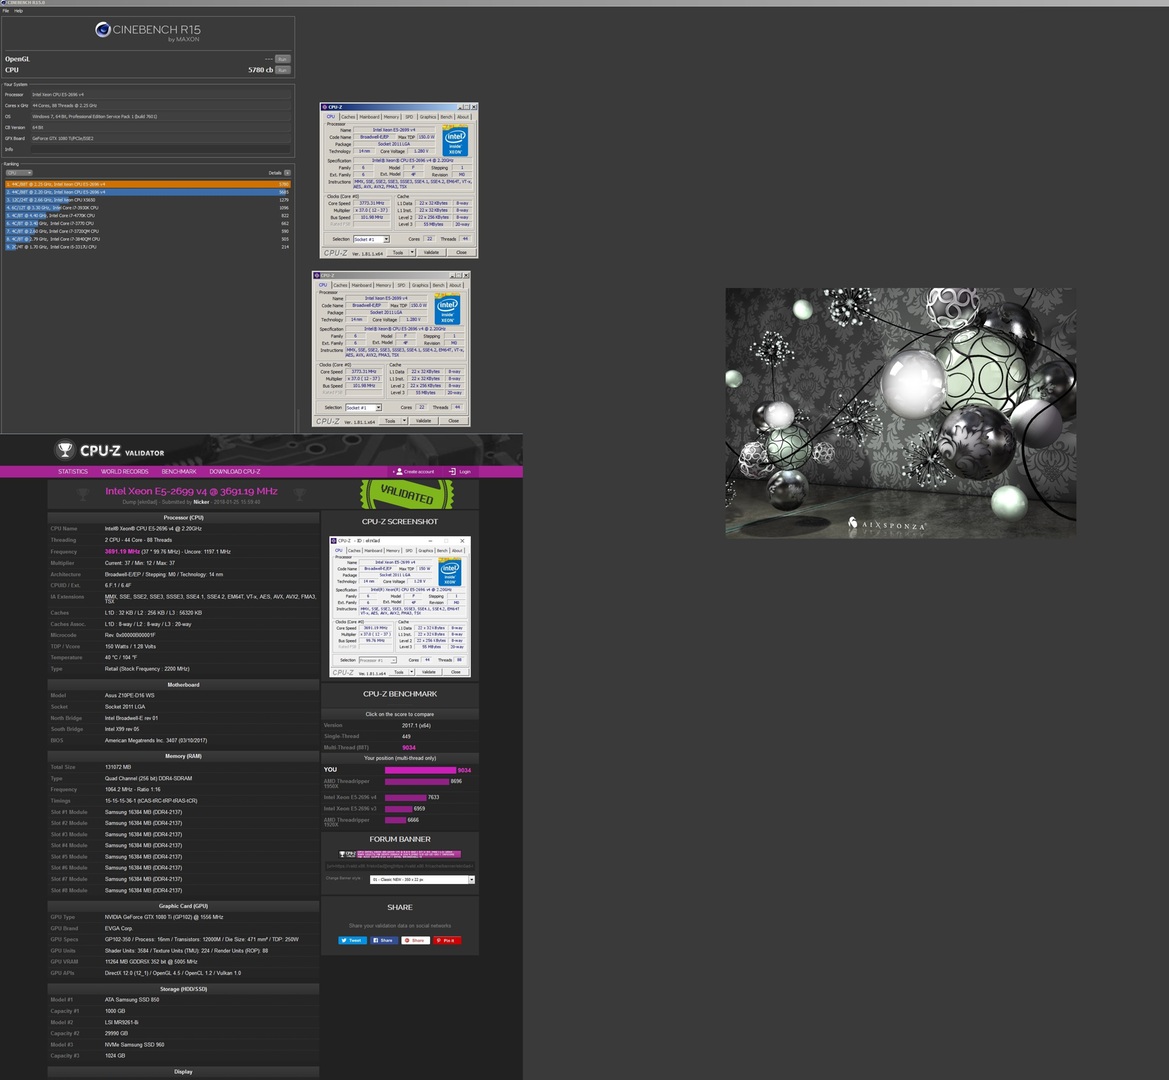The image size is (1169, 1080).
Task: Open the CPU ranking dropdown in Cinebench
Action: click(19, 173)
